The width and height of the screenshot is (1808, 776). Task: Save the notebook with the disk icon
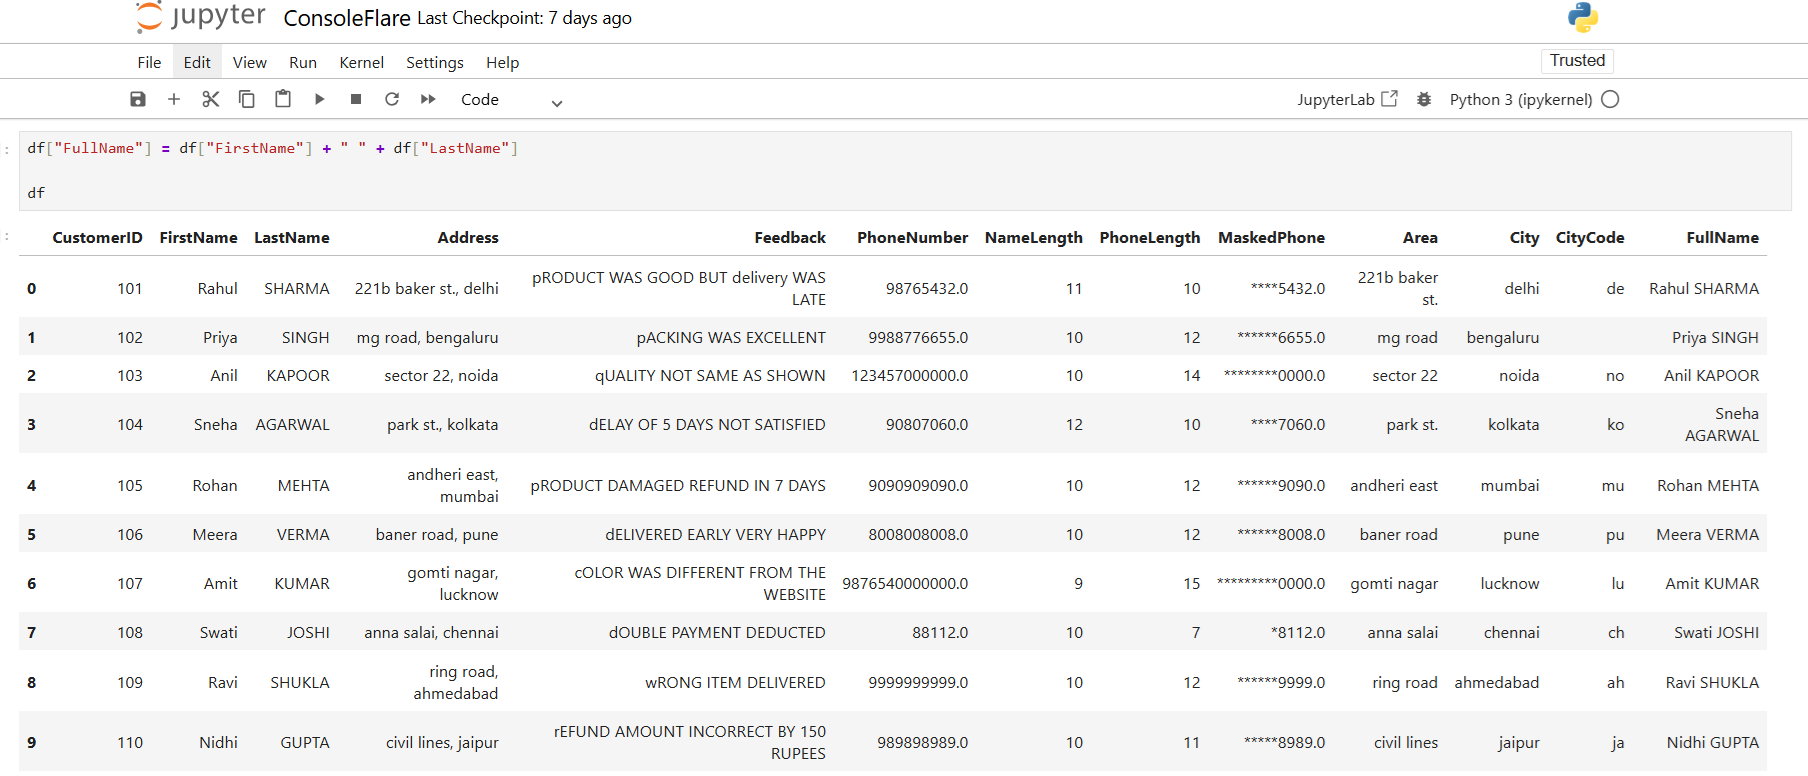(x=138, y=99)
